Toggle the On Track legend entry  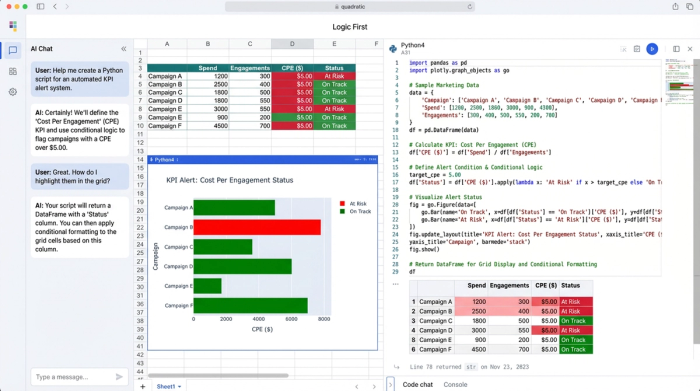355,212
